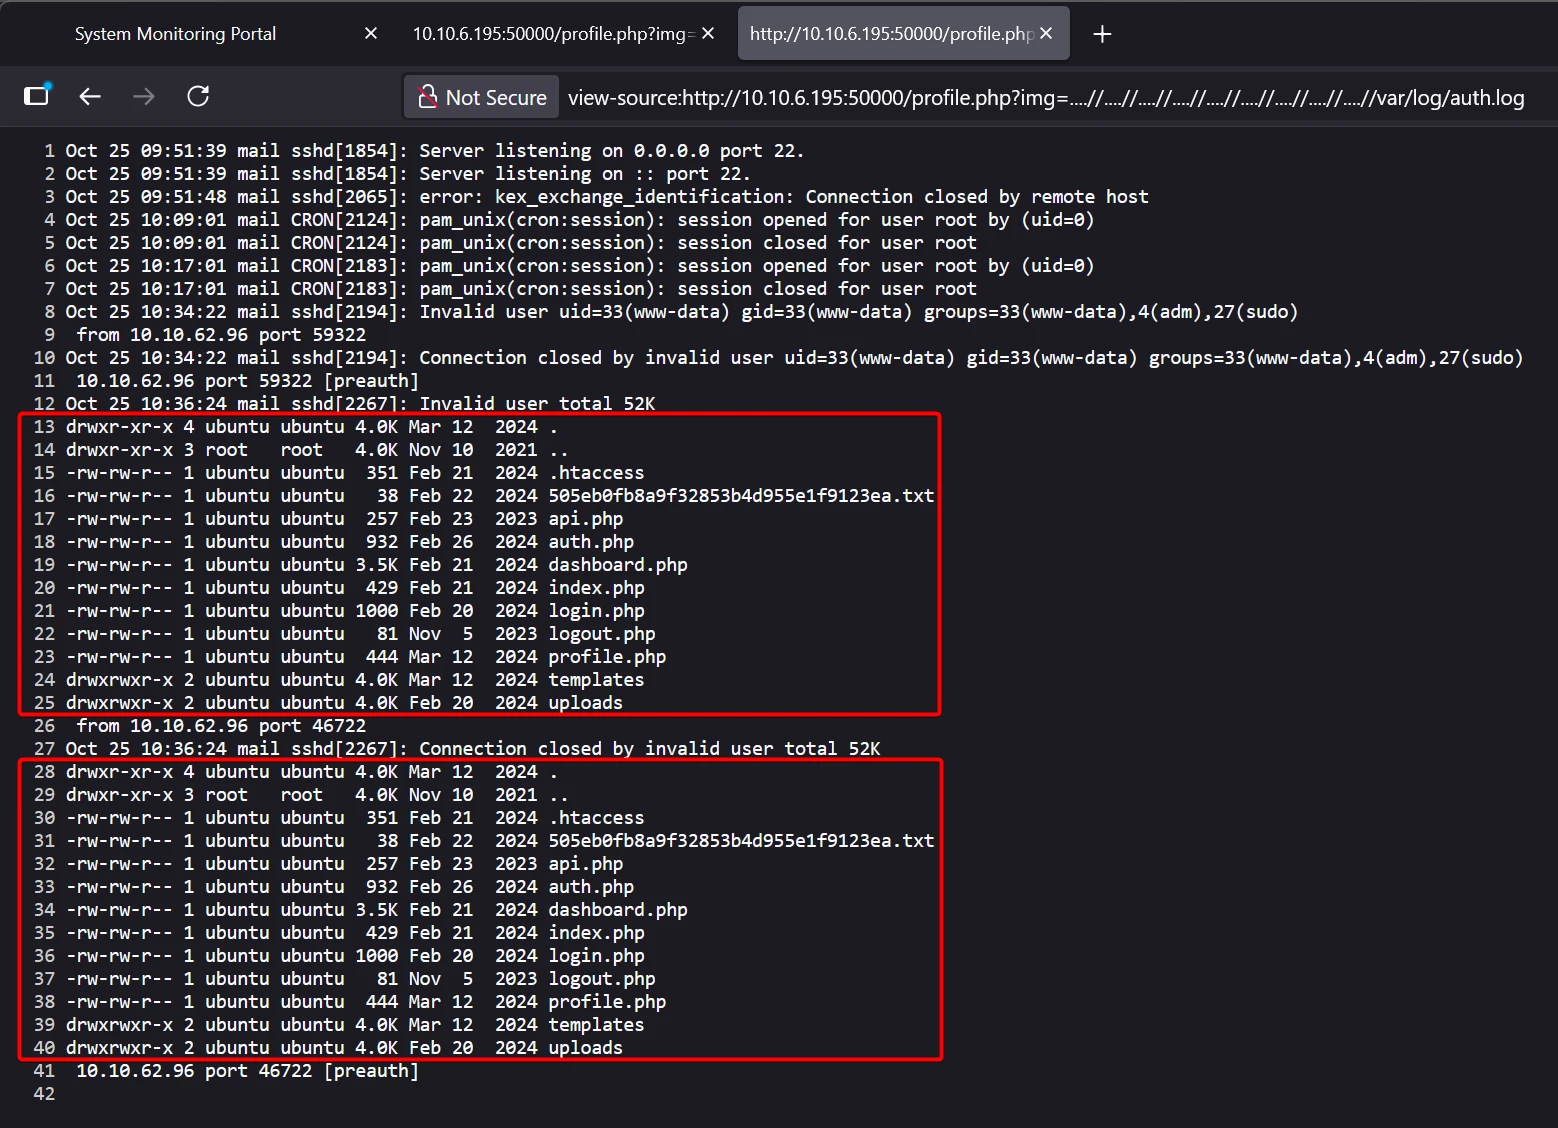Click the forward navigation arrow
Image resolution: width=1558 pixels, height=1128 pixels.
144,96
